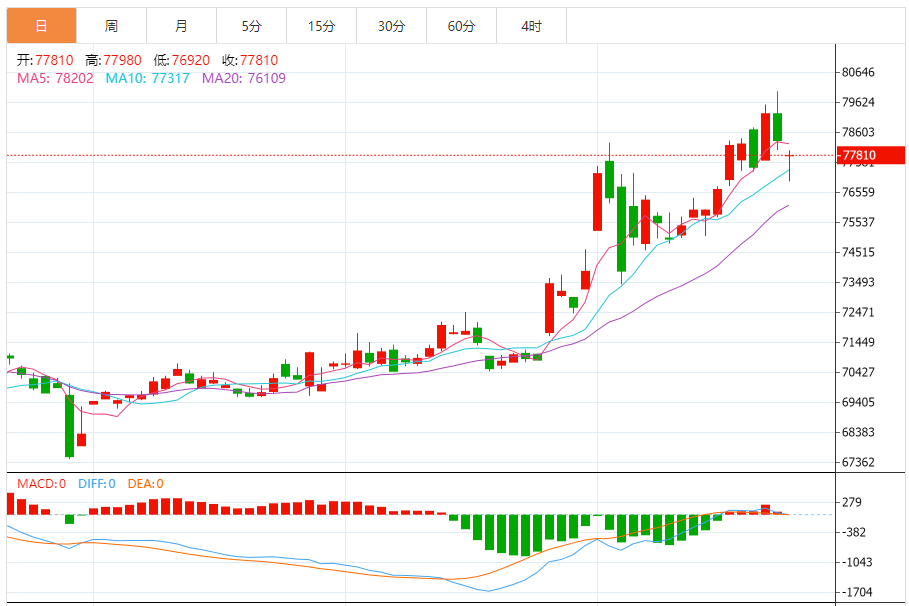Click the MA20: 76109 indicator label
The height and width of the screenshot is (606, 909).
point(243,77)
